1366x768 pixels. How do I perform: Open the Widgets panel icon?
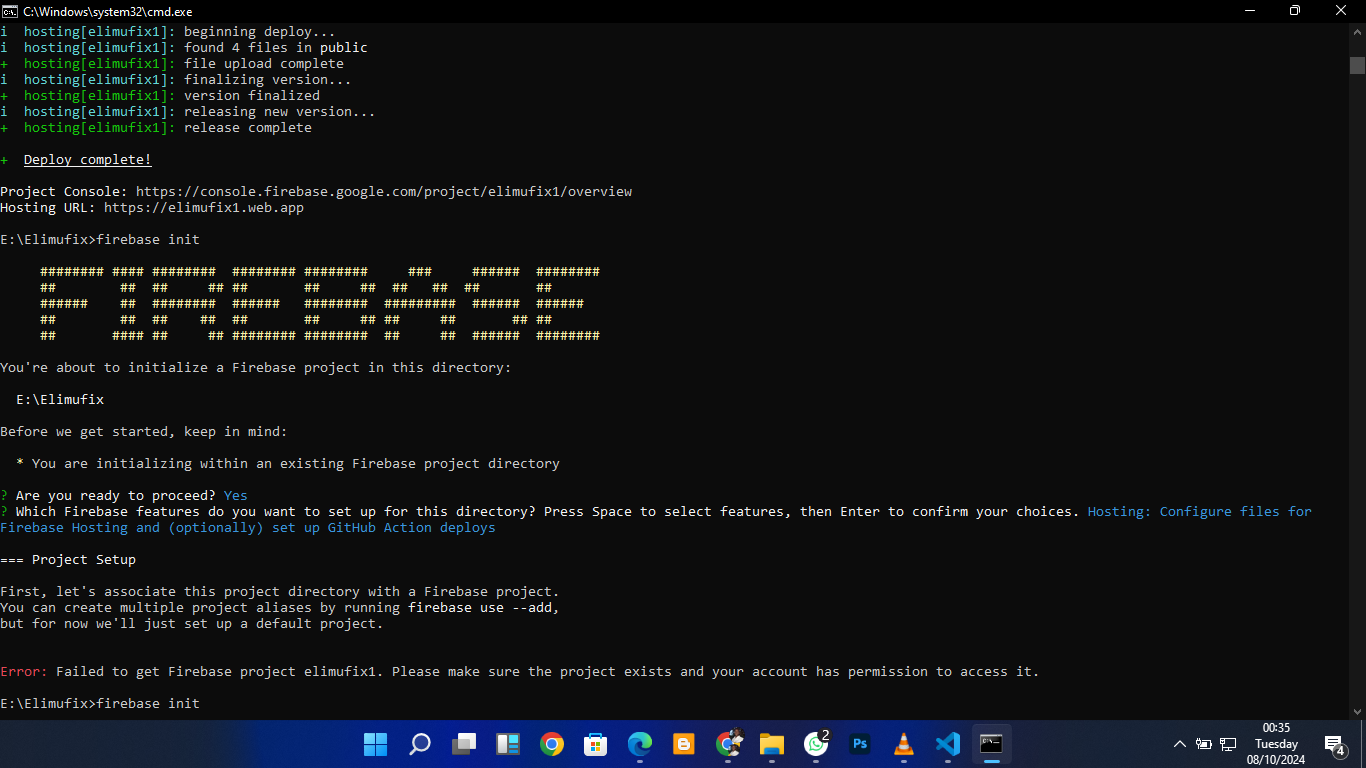pos(508,744)
